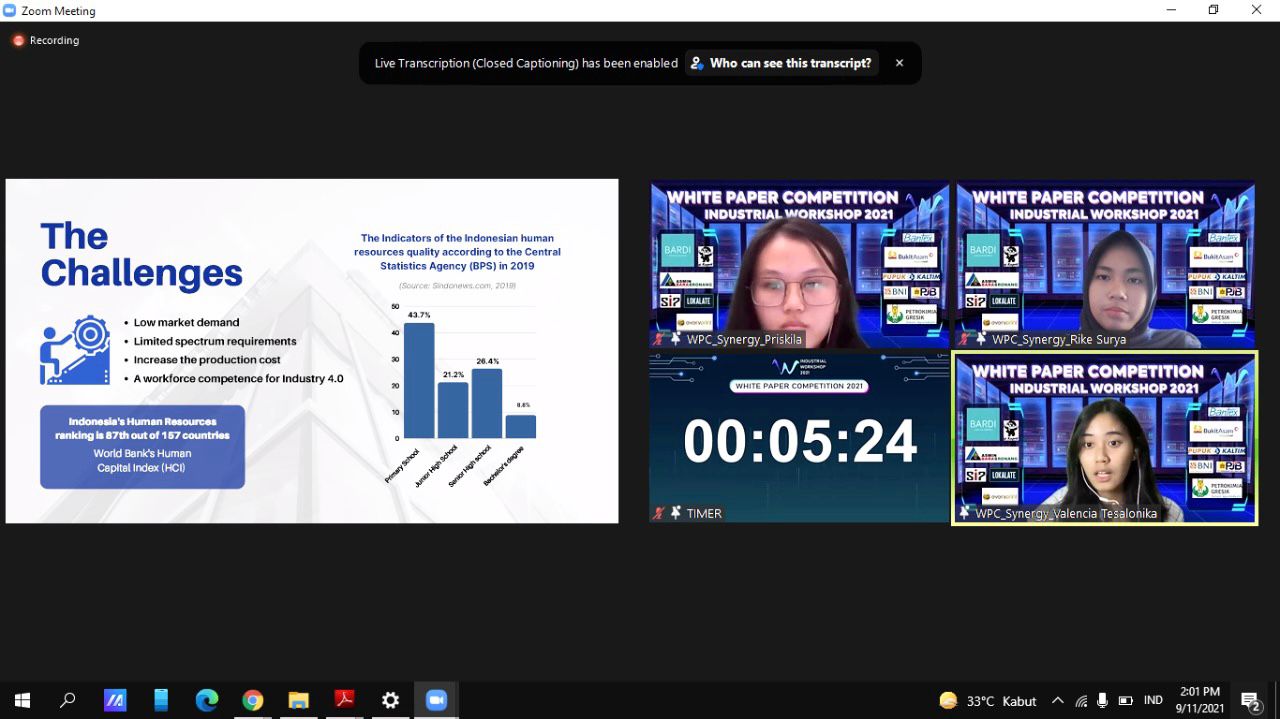The height and width of the screenshot is (719, 1280).
Task: Click the Wi-Fi network icon in the tray
Action: (x=1080, y=700)
